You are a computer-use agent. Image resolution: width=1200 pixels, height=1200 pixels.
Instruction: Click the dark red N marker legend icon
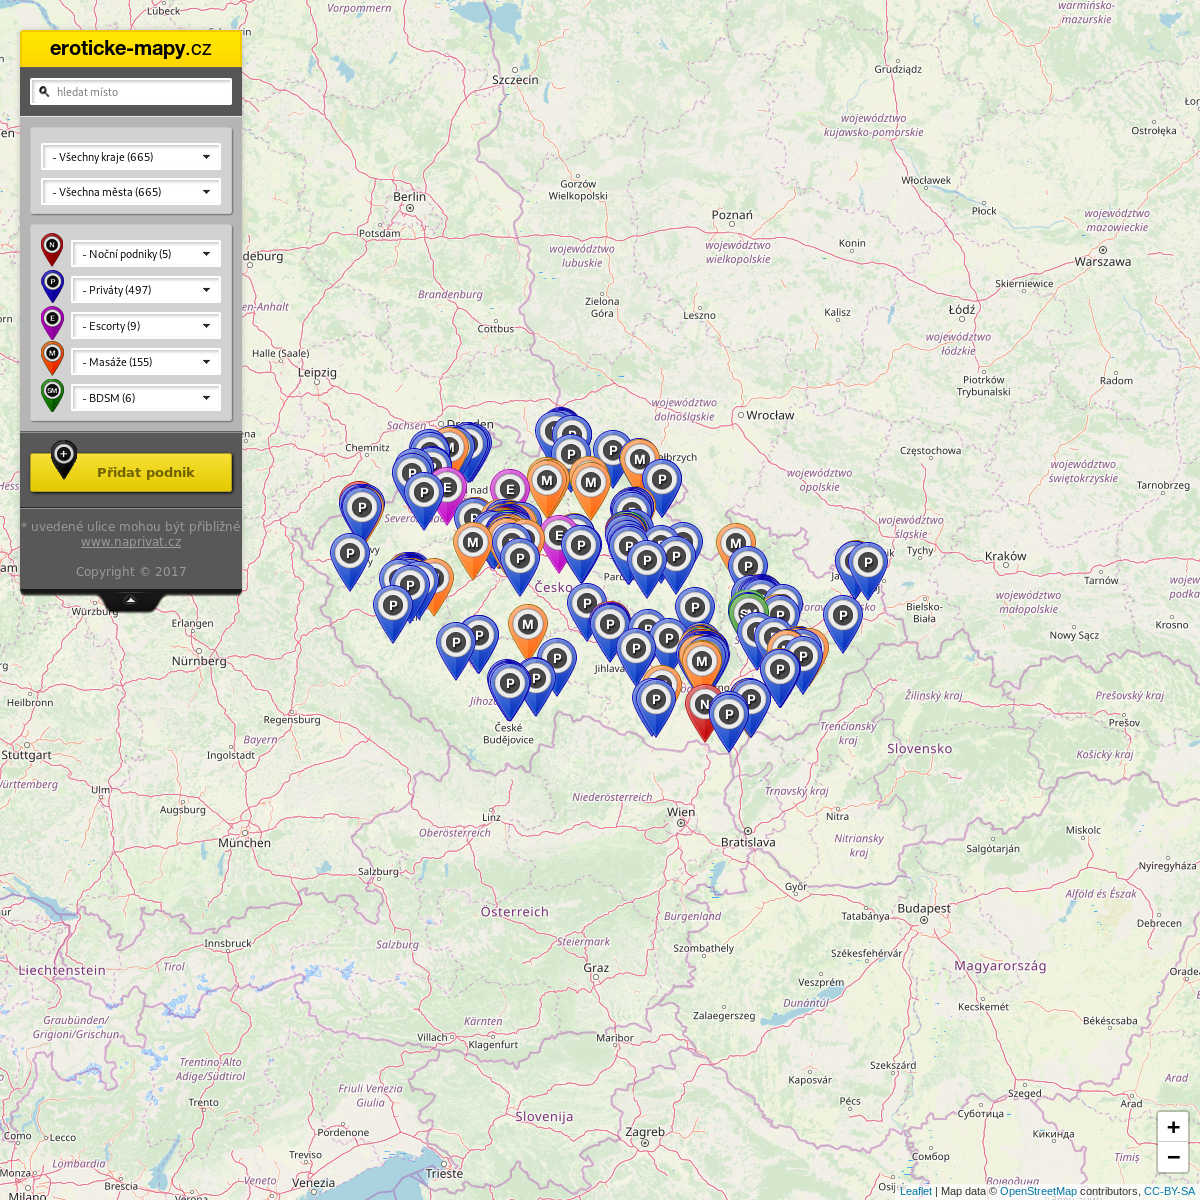click(52, 250)
